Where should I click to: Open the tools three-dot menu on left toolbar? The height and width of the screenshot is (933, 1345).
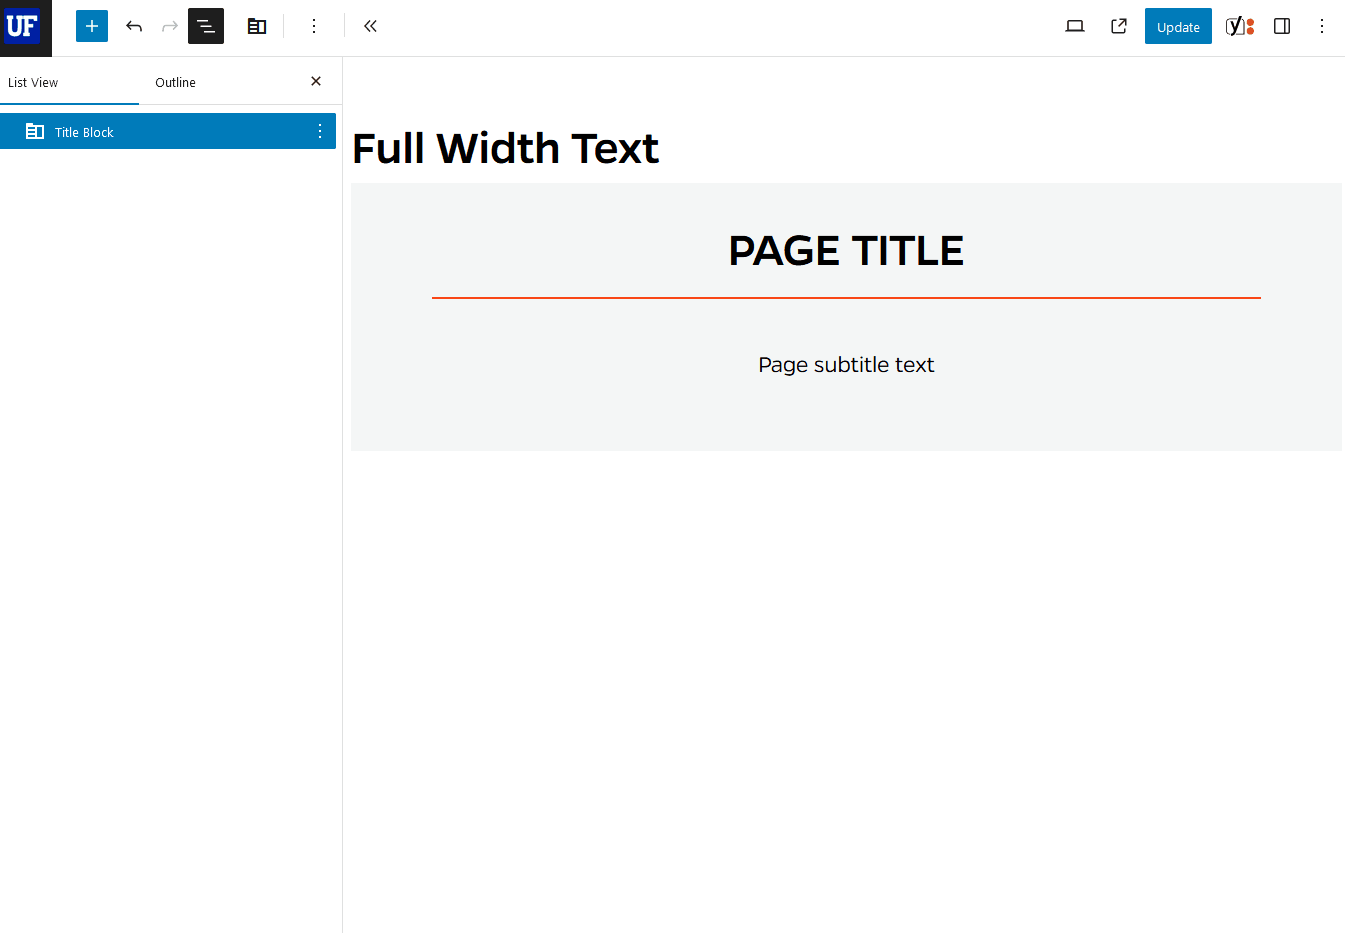(x=314, y=26)
